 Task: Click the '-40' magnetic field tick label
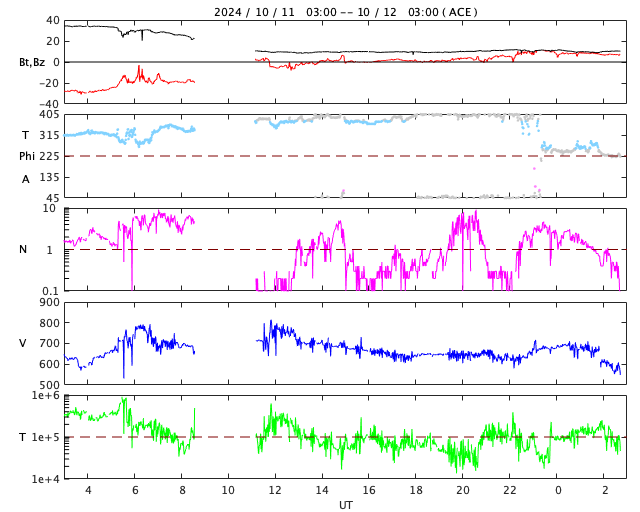pyautogui.click(x=49, y=104)
